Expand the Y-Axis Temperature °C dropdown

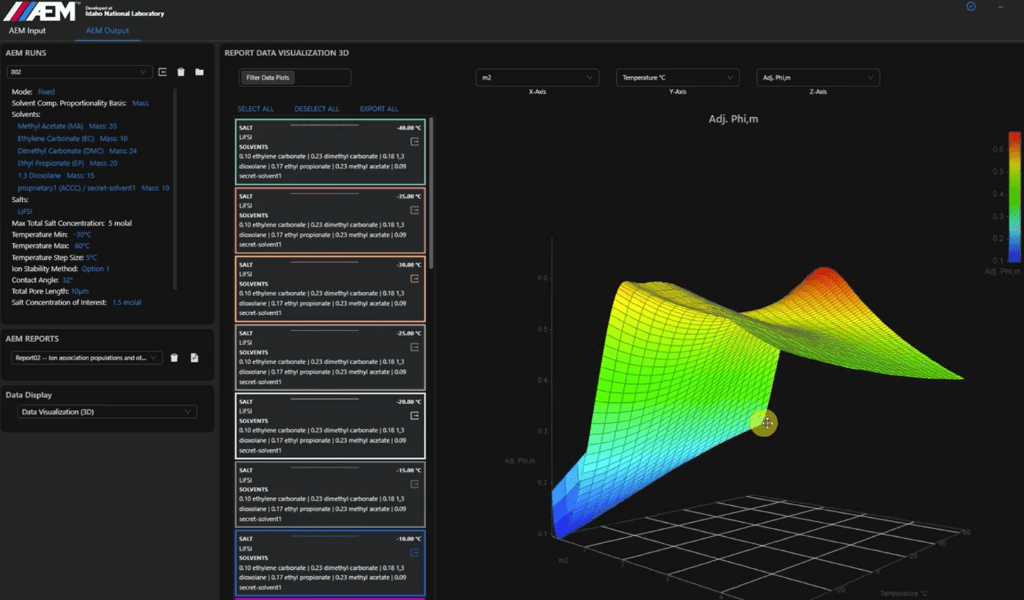(x=677, y=77)
